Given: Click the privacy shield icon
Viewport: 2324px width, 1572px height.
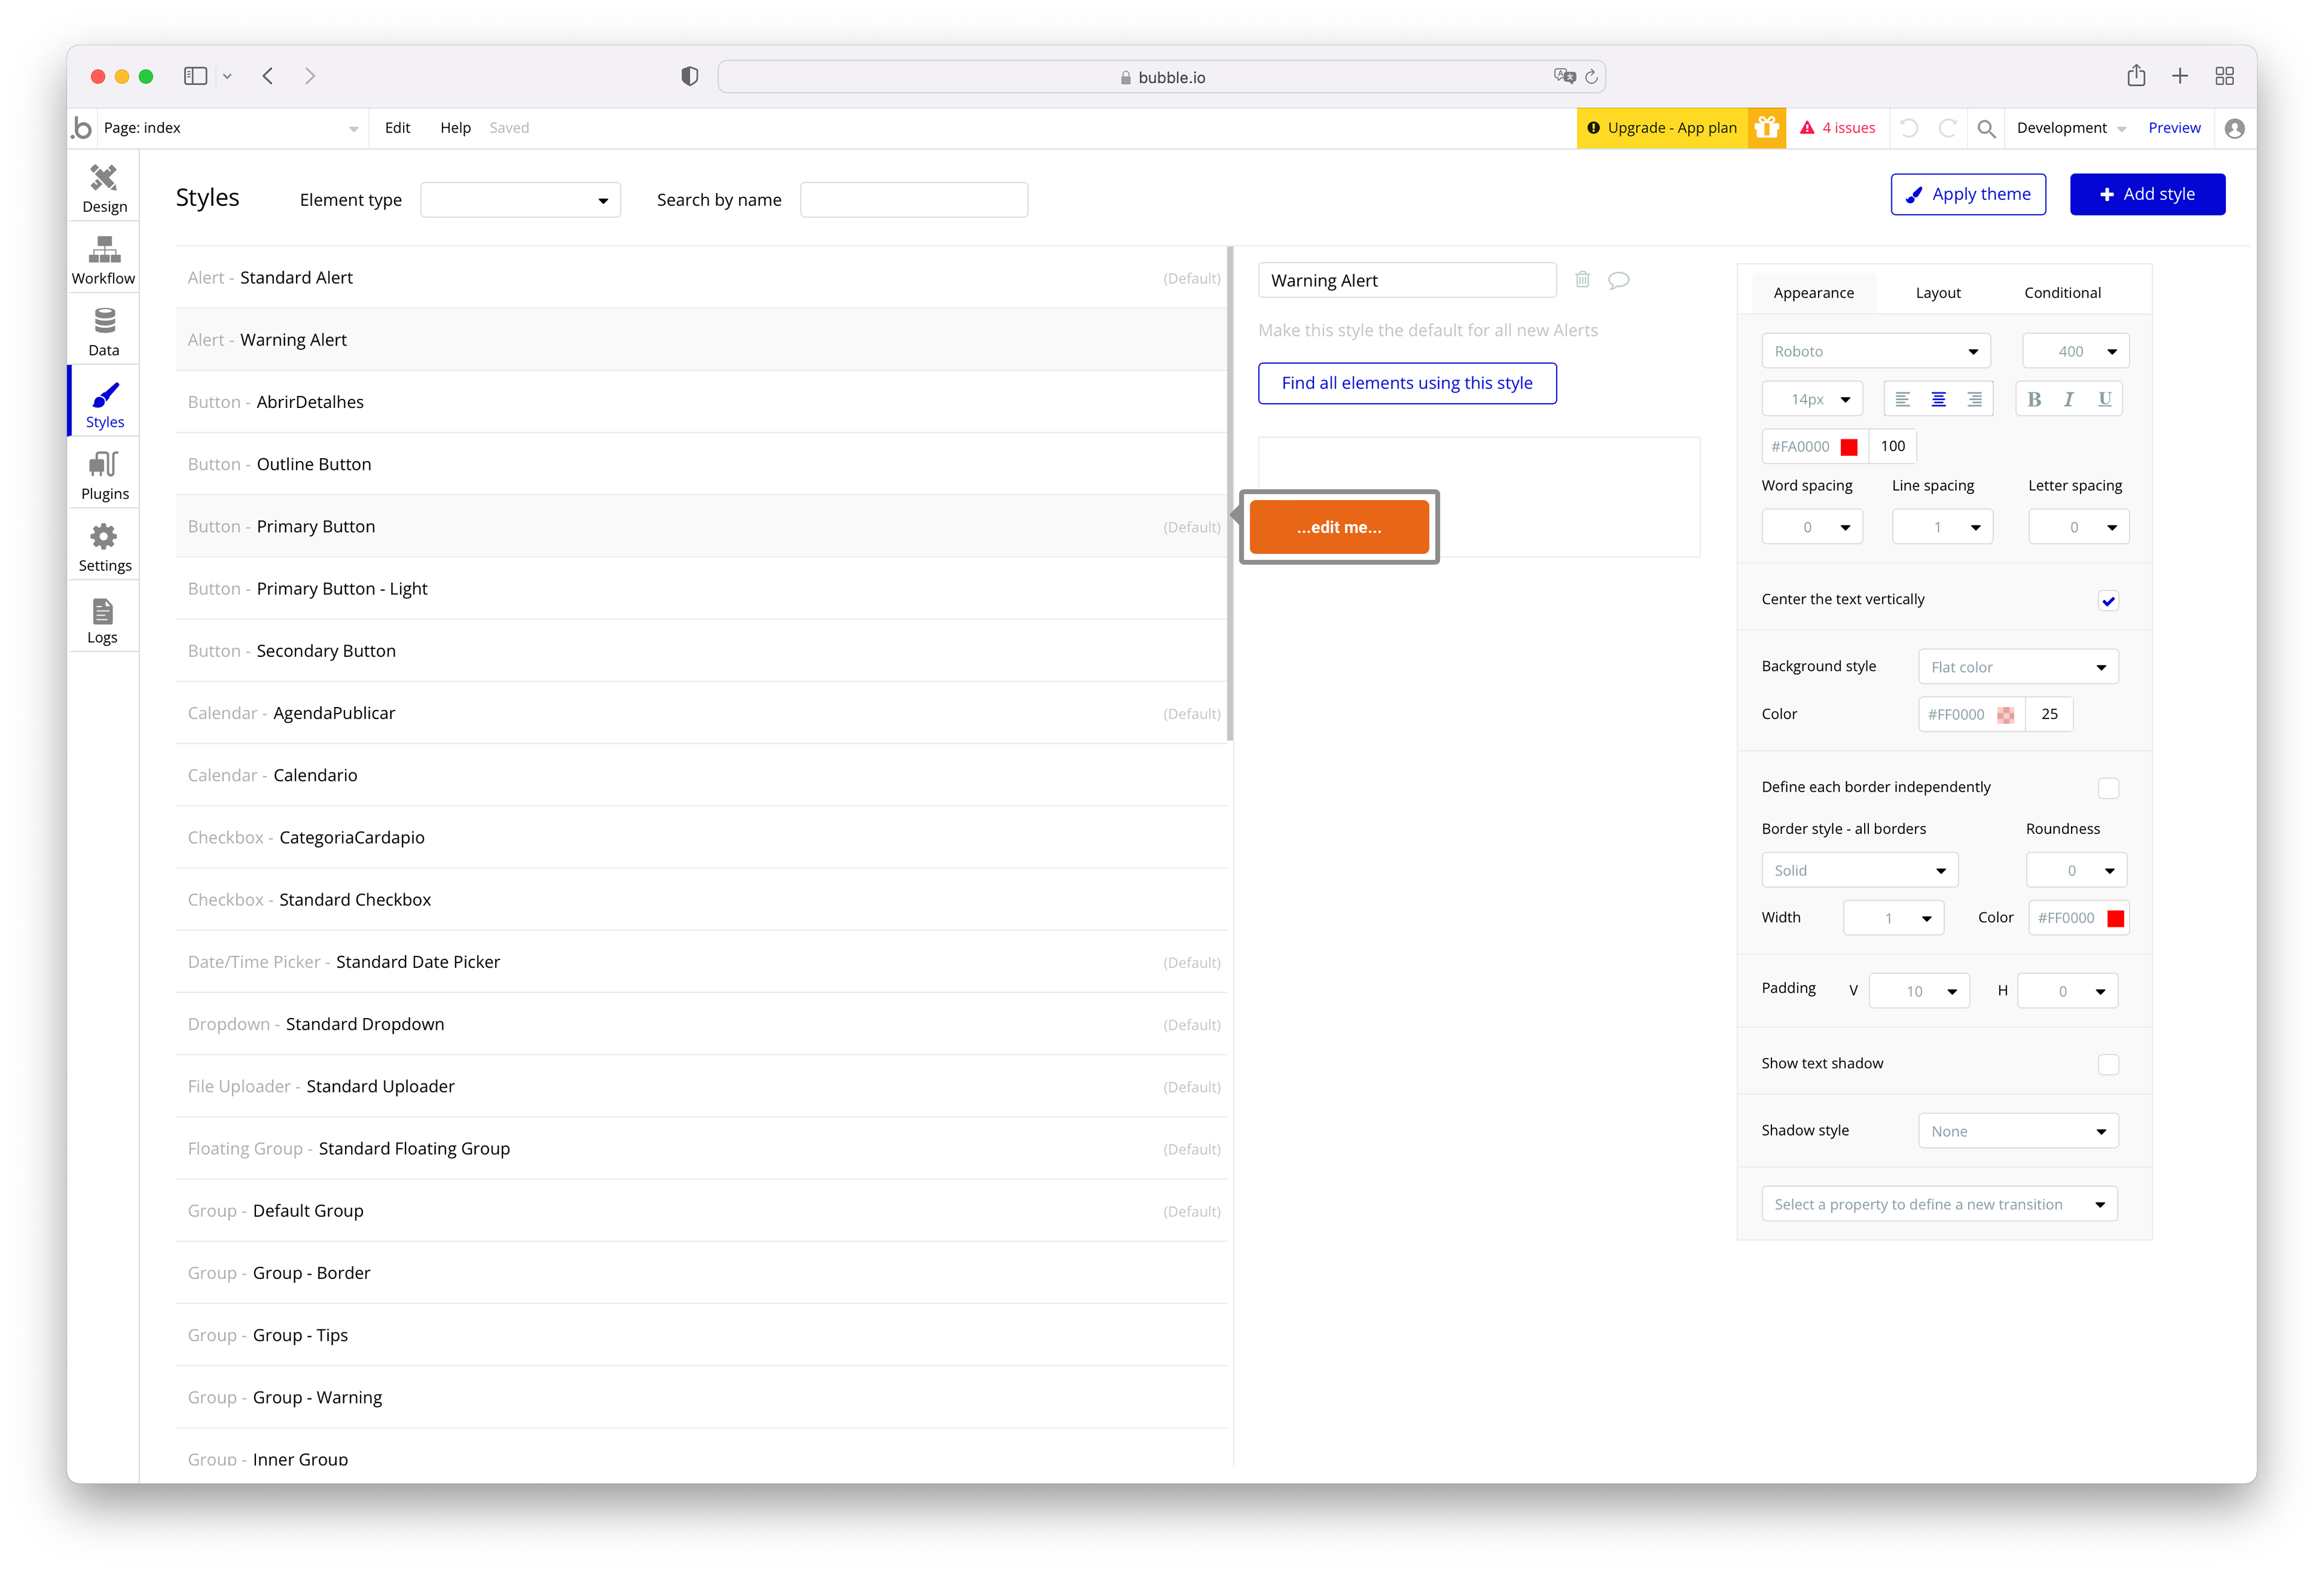Looking at the screenshot, I should point(689,77).
